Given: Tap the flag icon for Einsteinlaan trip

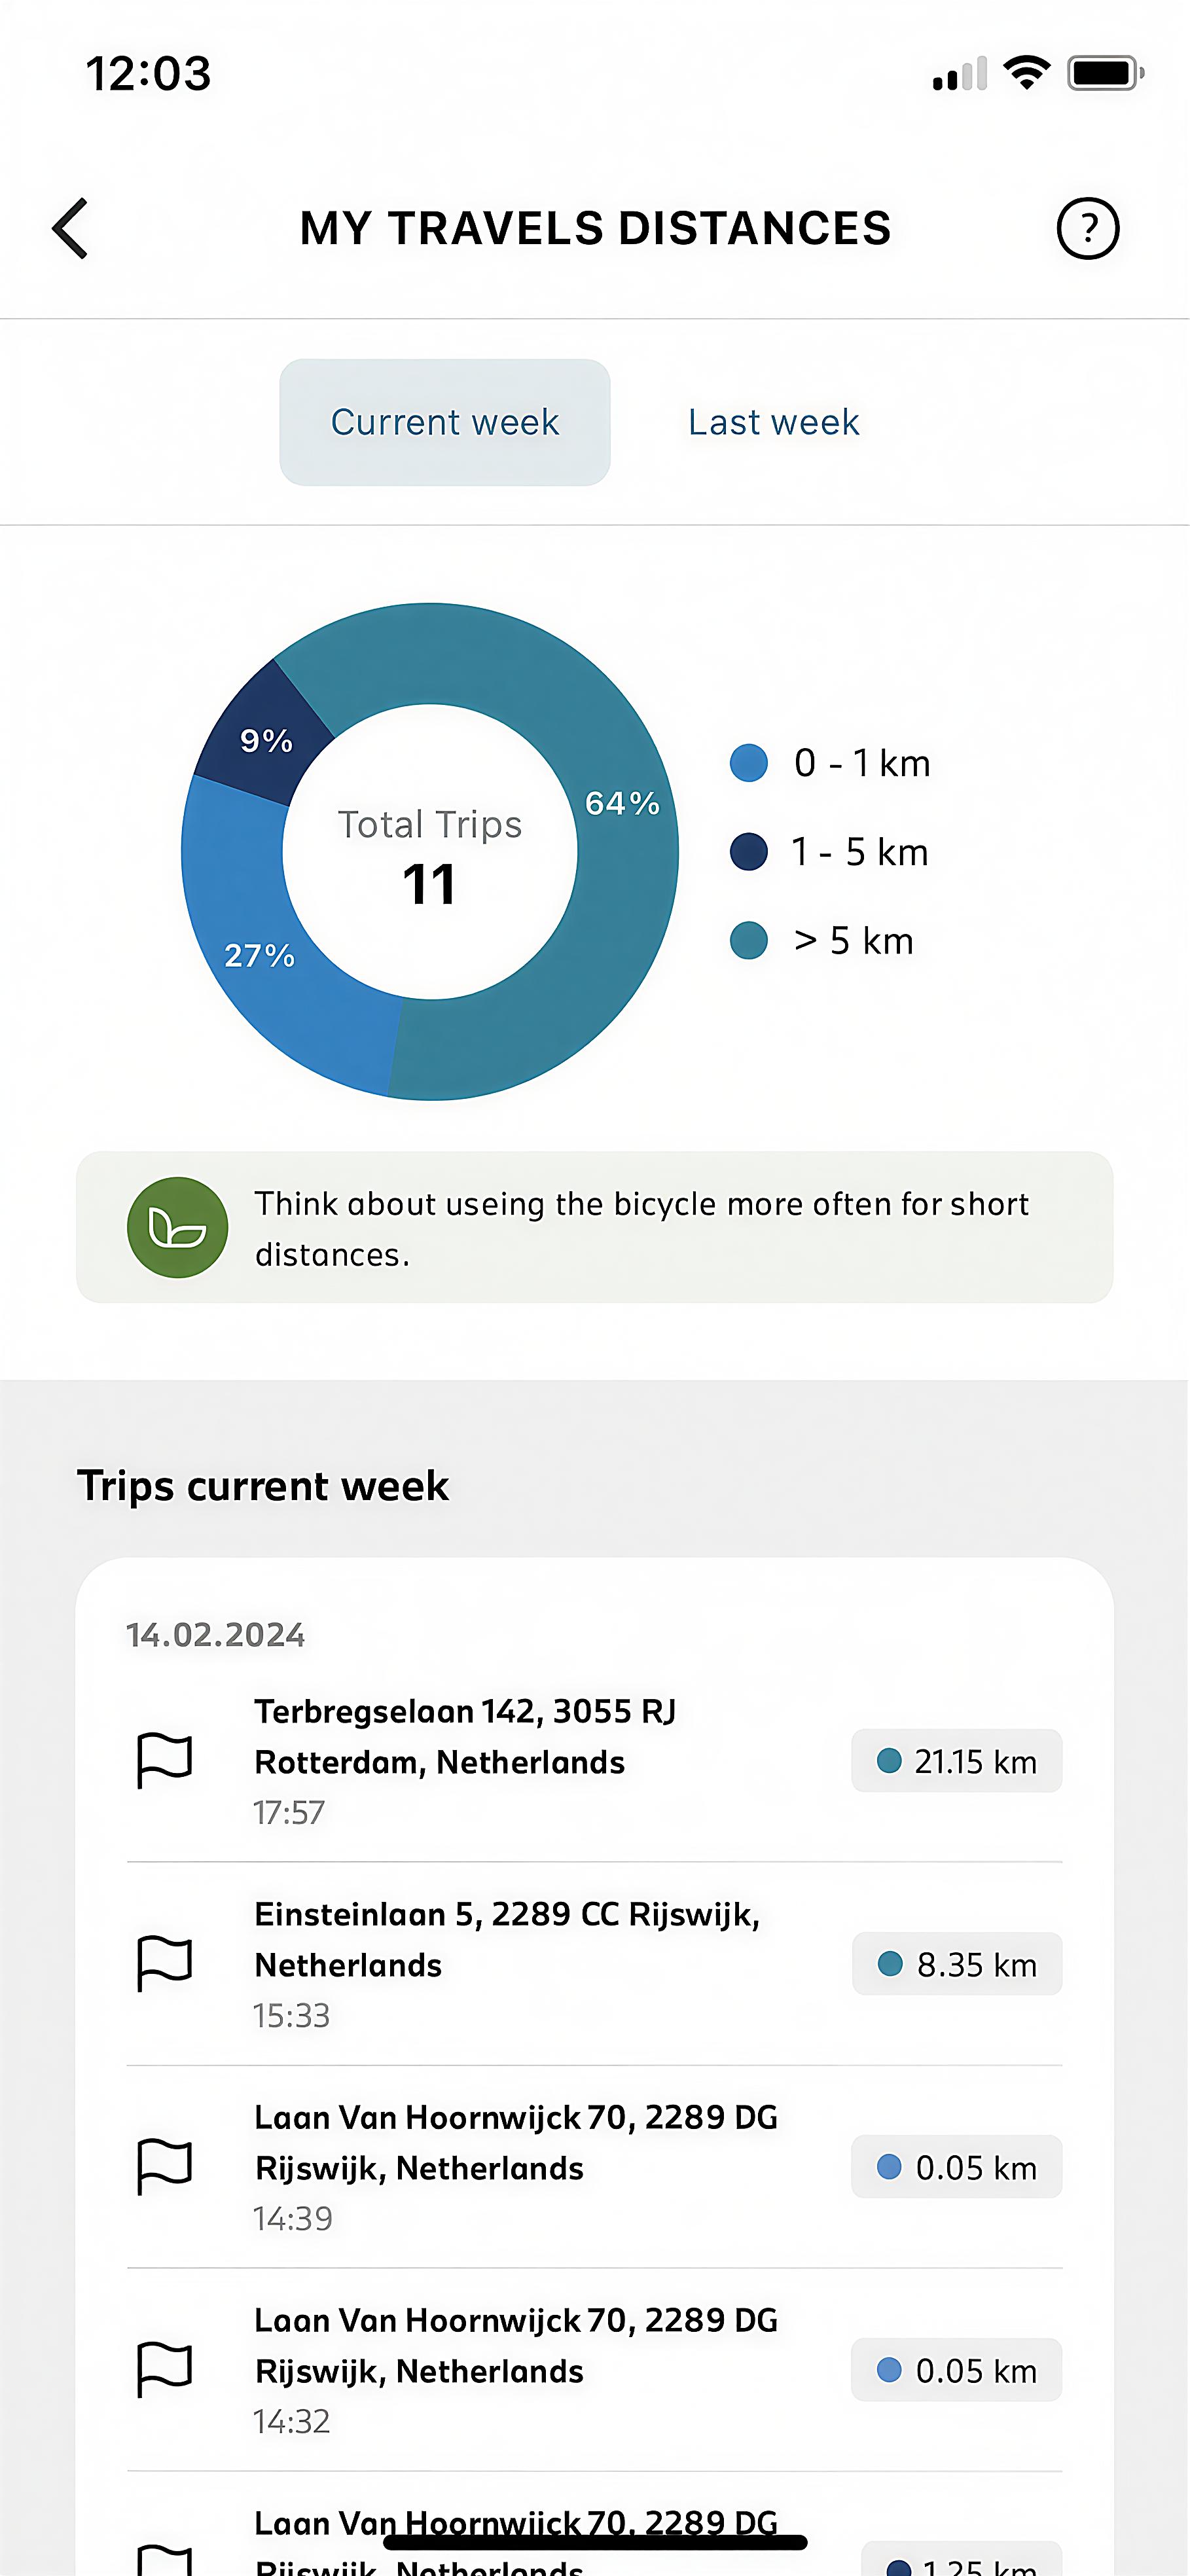Looking at the screenshot, I should pos(164,1963).
